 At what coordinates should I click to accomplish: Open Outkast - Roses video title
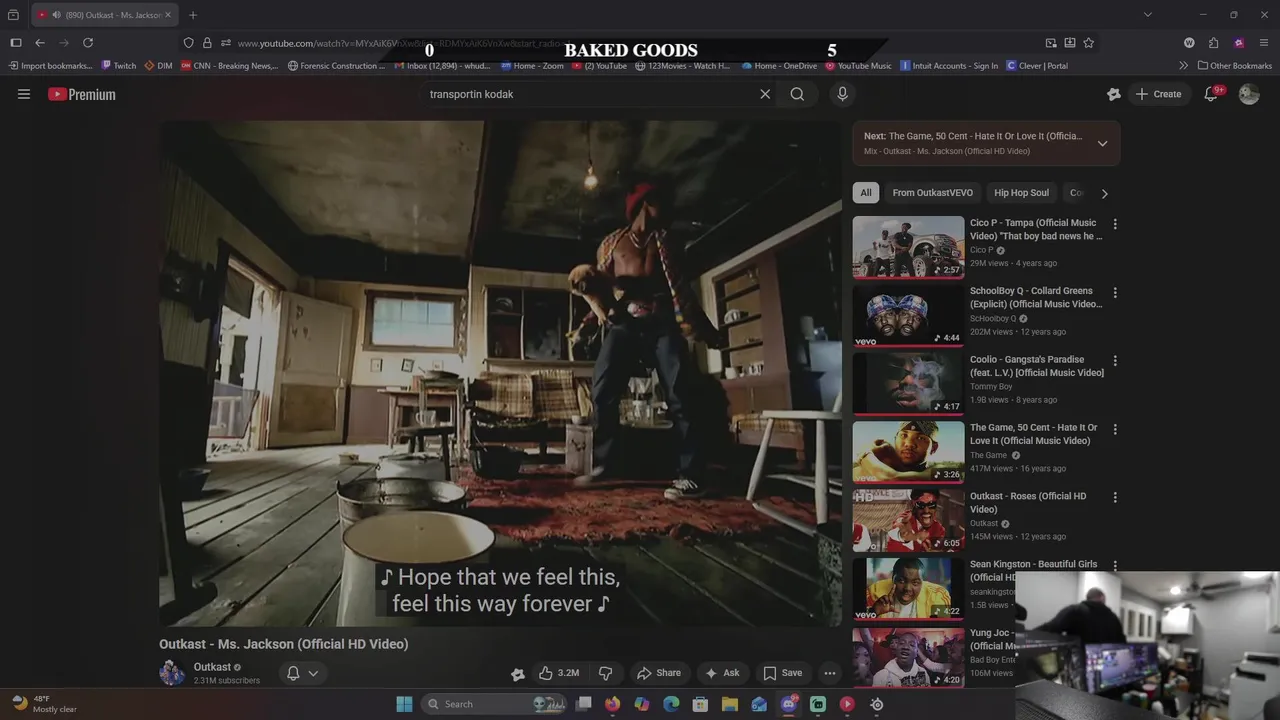pyautogui.click(x=1028, y=502)
